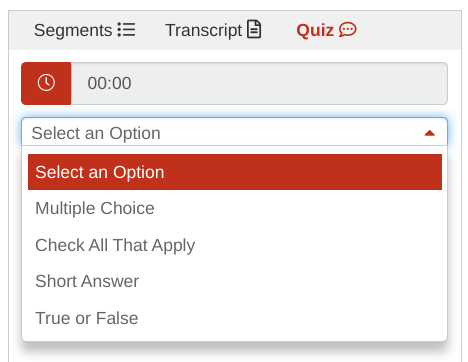Switch to the Segments tab
The height and width of the screenshot is (362, 468).
[85, 30]
